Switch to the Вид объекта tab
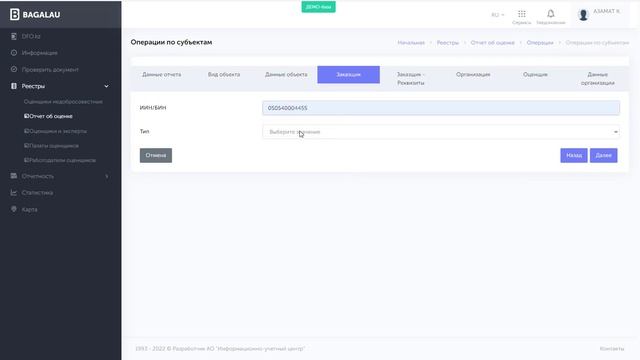 [x=224, y=75]
